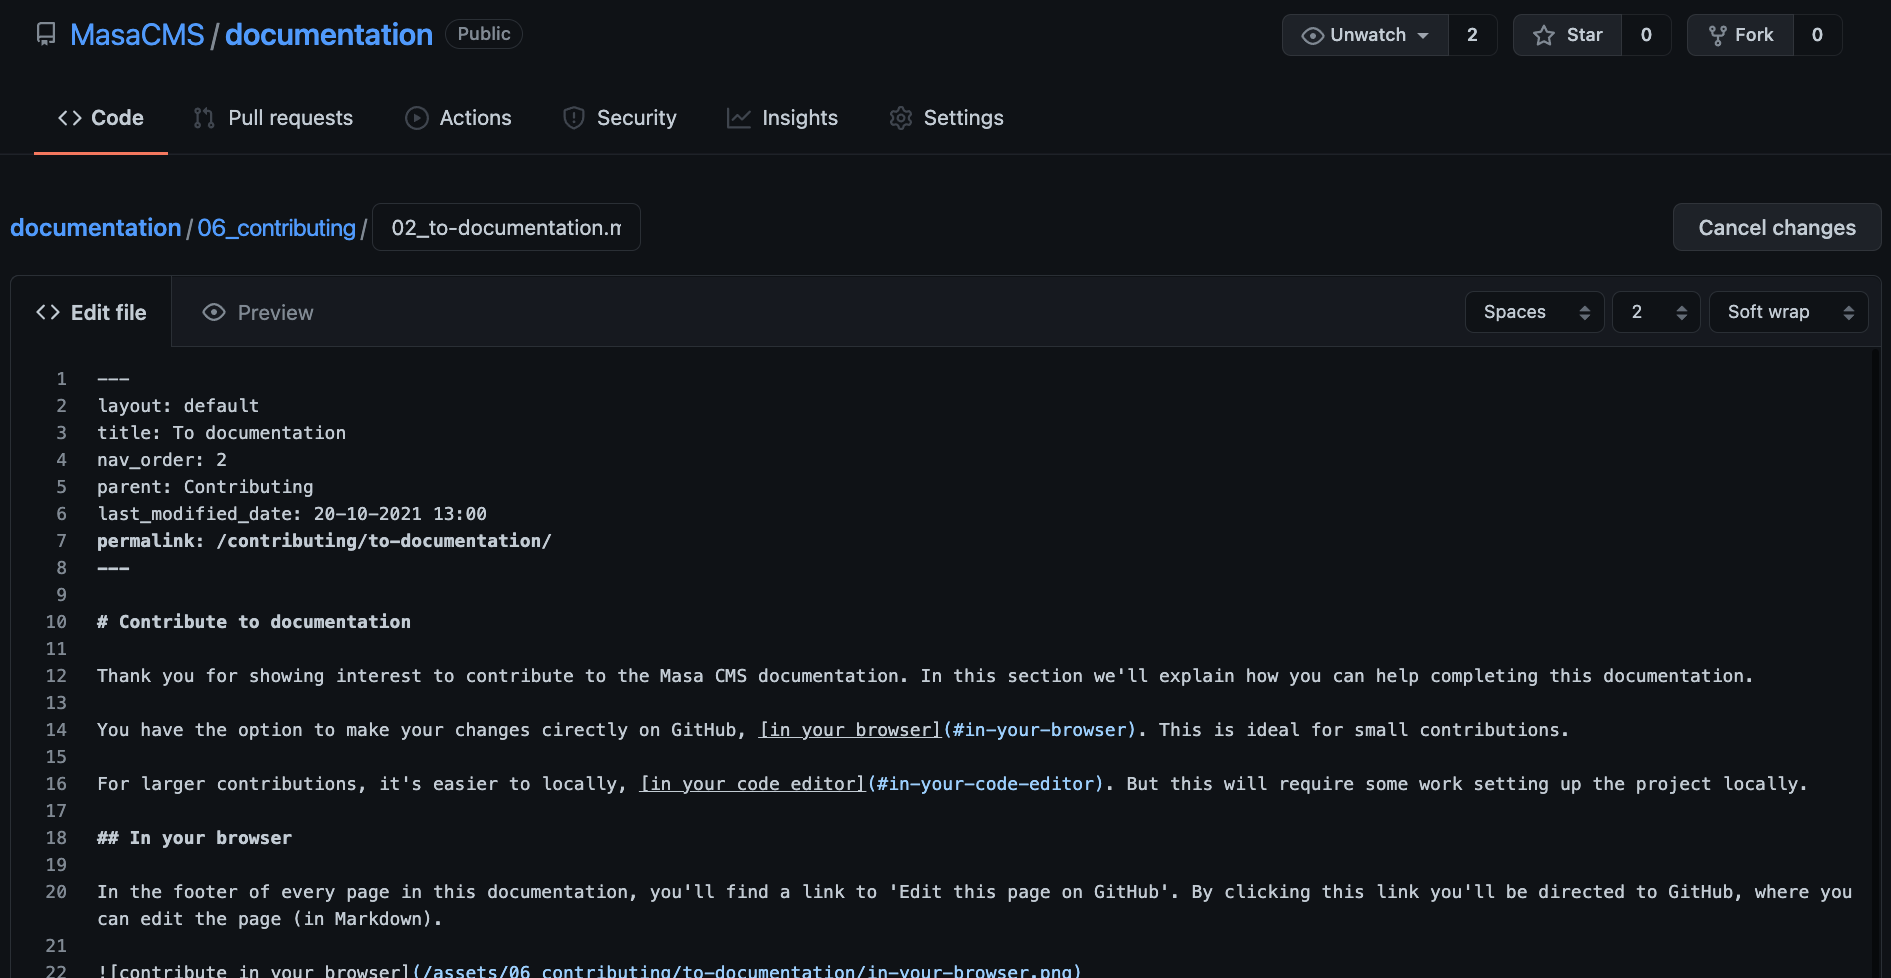Click the Code brackets icon in nav
1891x978 pixels.
pyautogui.click(x=70, y=118)
